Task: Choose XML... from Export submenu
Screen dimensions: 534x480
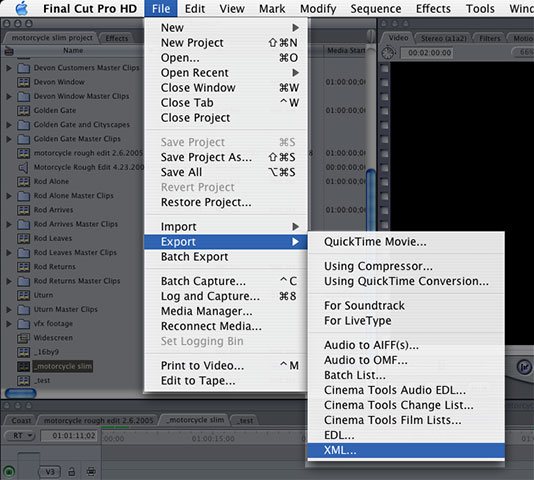Action: [x=406, y=450]
